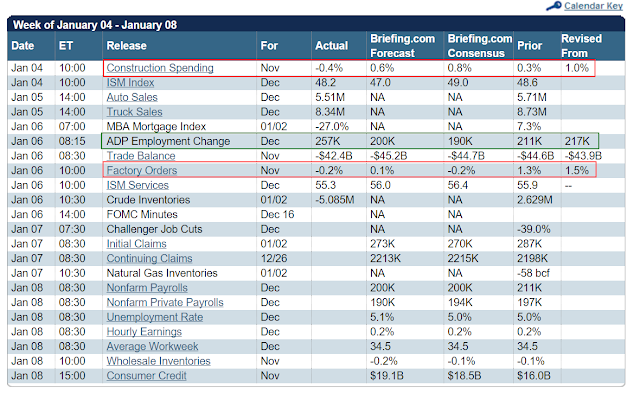Screen dimensions: 640x399
Task: Click the $16.0B prior for Consumer Credit
Action: tap(533, 376)
